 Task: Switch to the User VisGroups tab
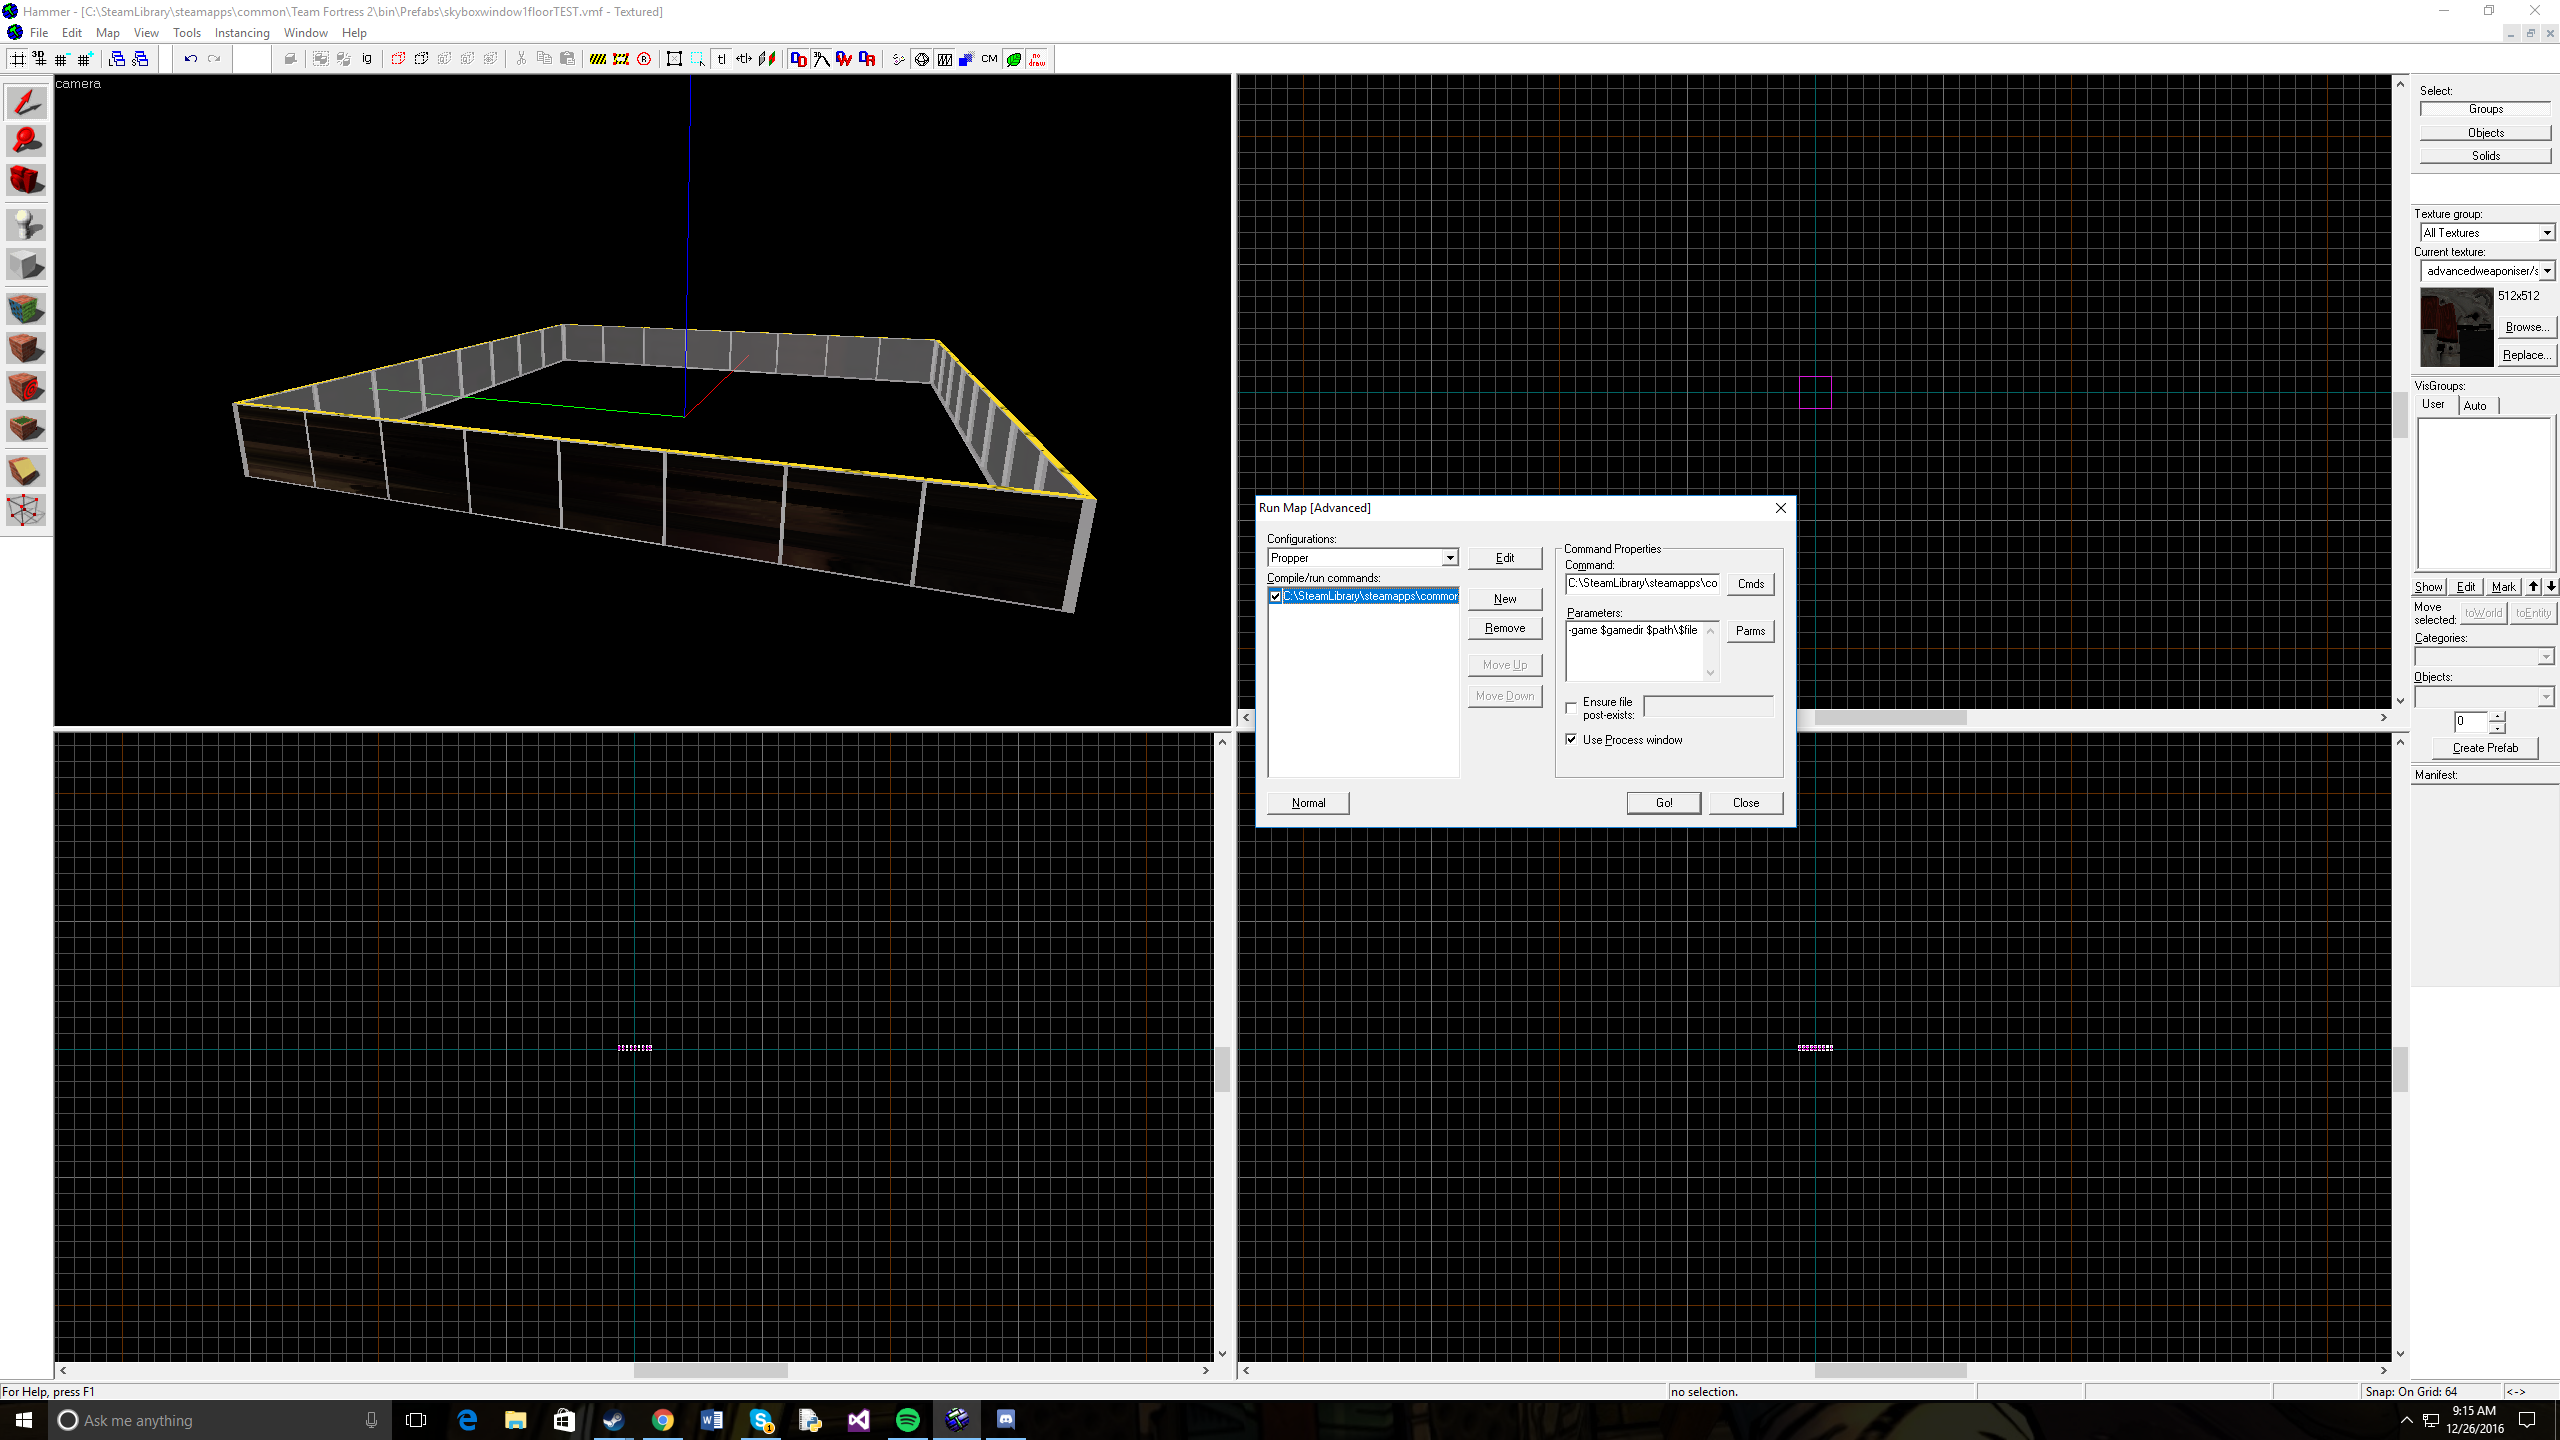point(2433,405)
